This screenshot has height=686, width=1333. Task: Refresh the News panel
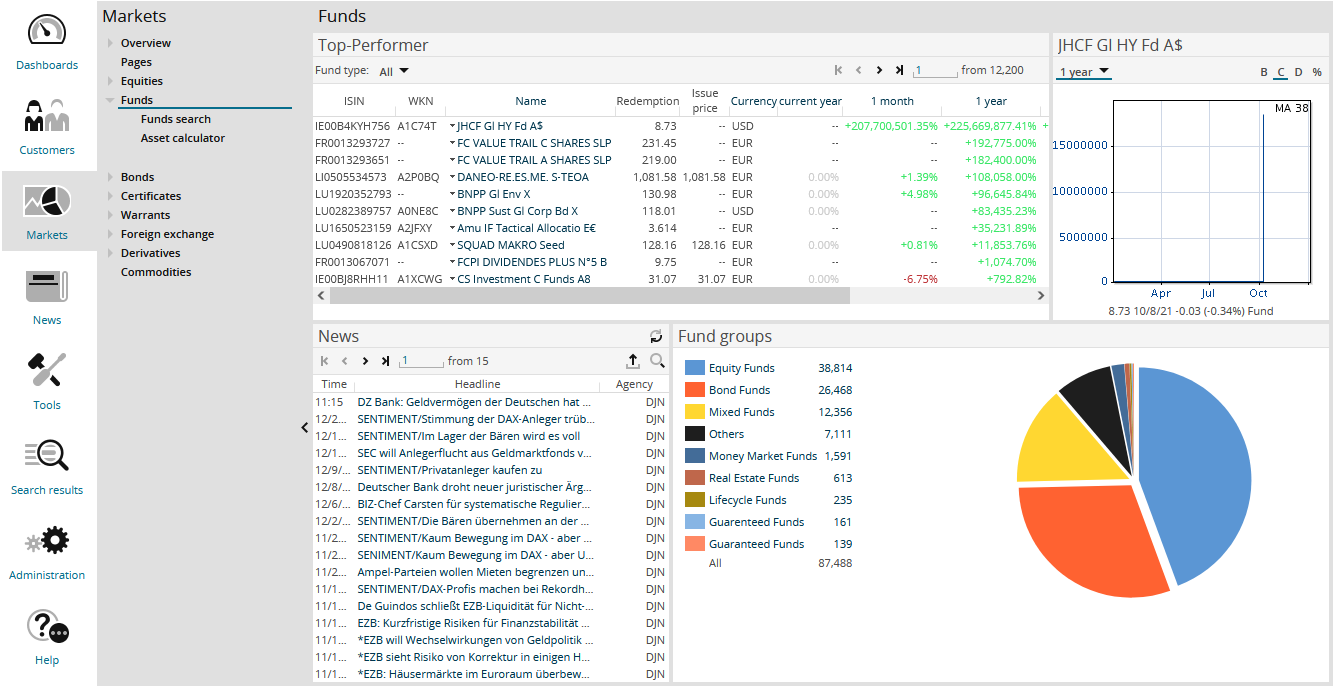point(656,337)
